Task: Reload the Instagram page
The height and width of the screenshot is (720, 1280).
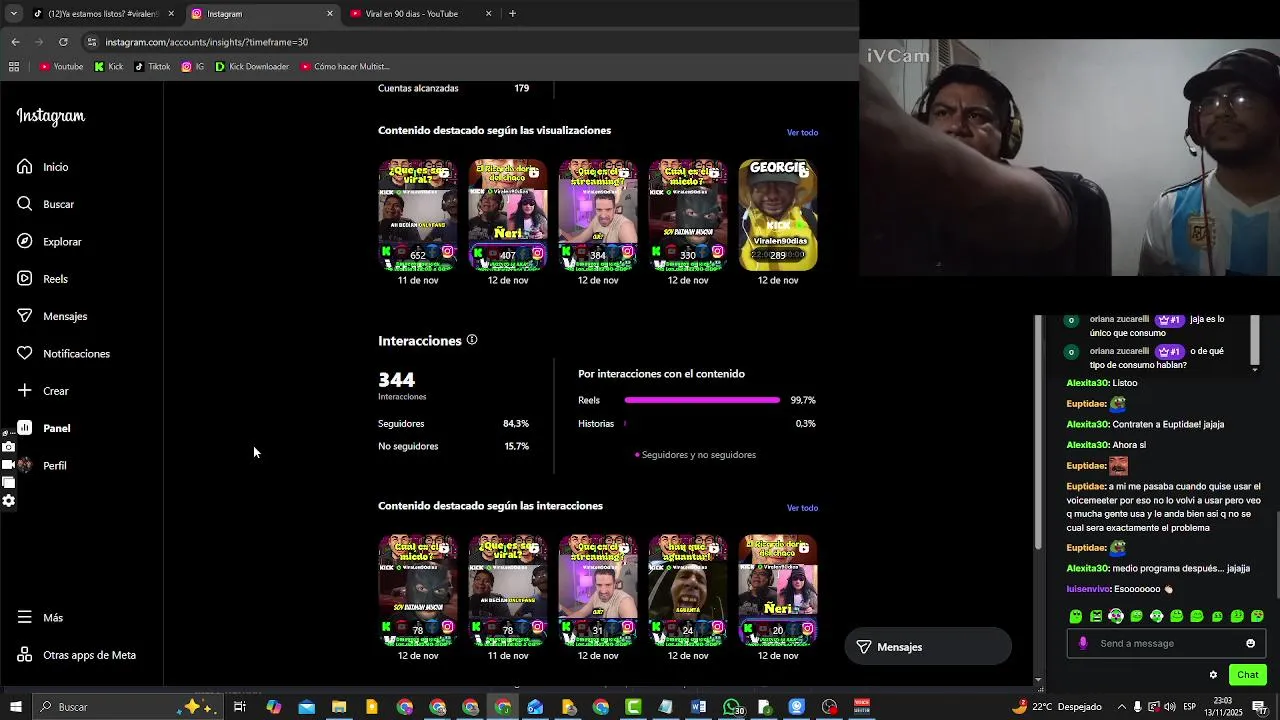Action: tap(63, 42)
